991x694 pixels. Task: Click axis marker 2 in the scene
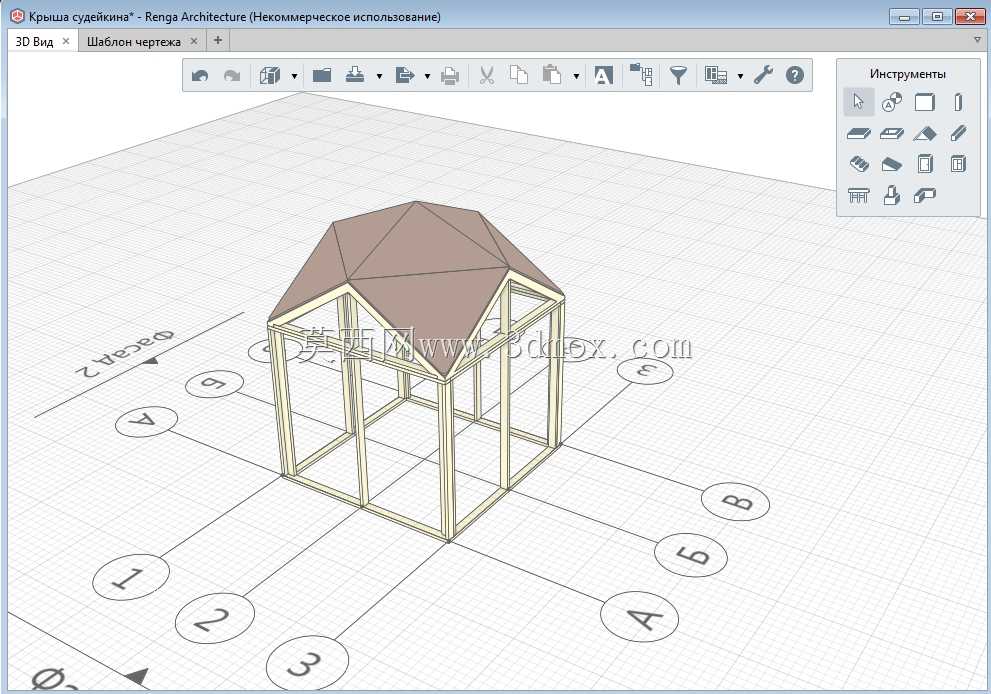[215, 618]
